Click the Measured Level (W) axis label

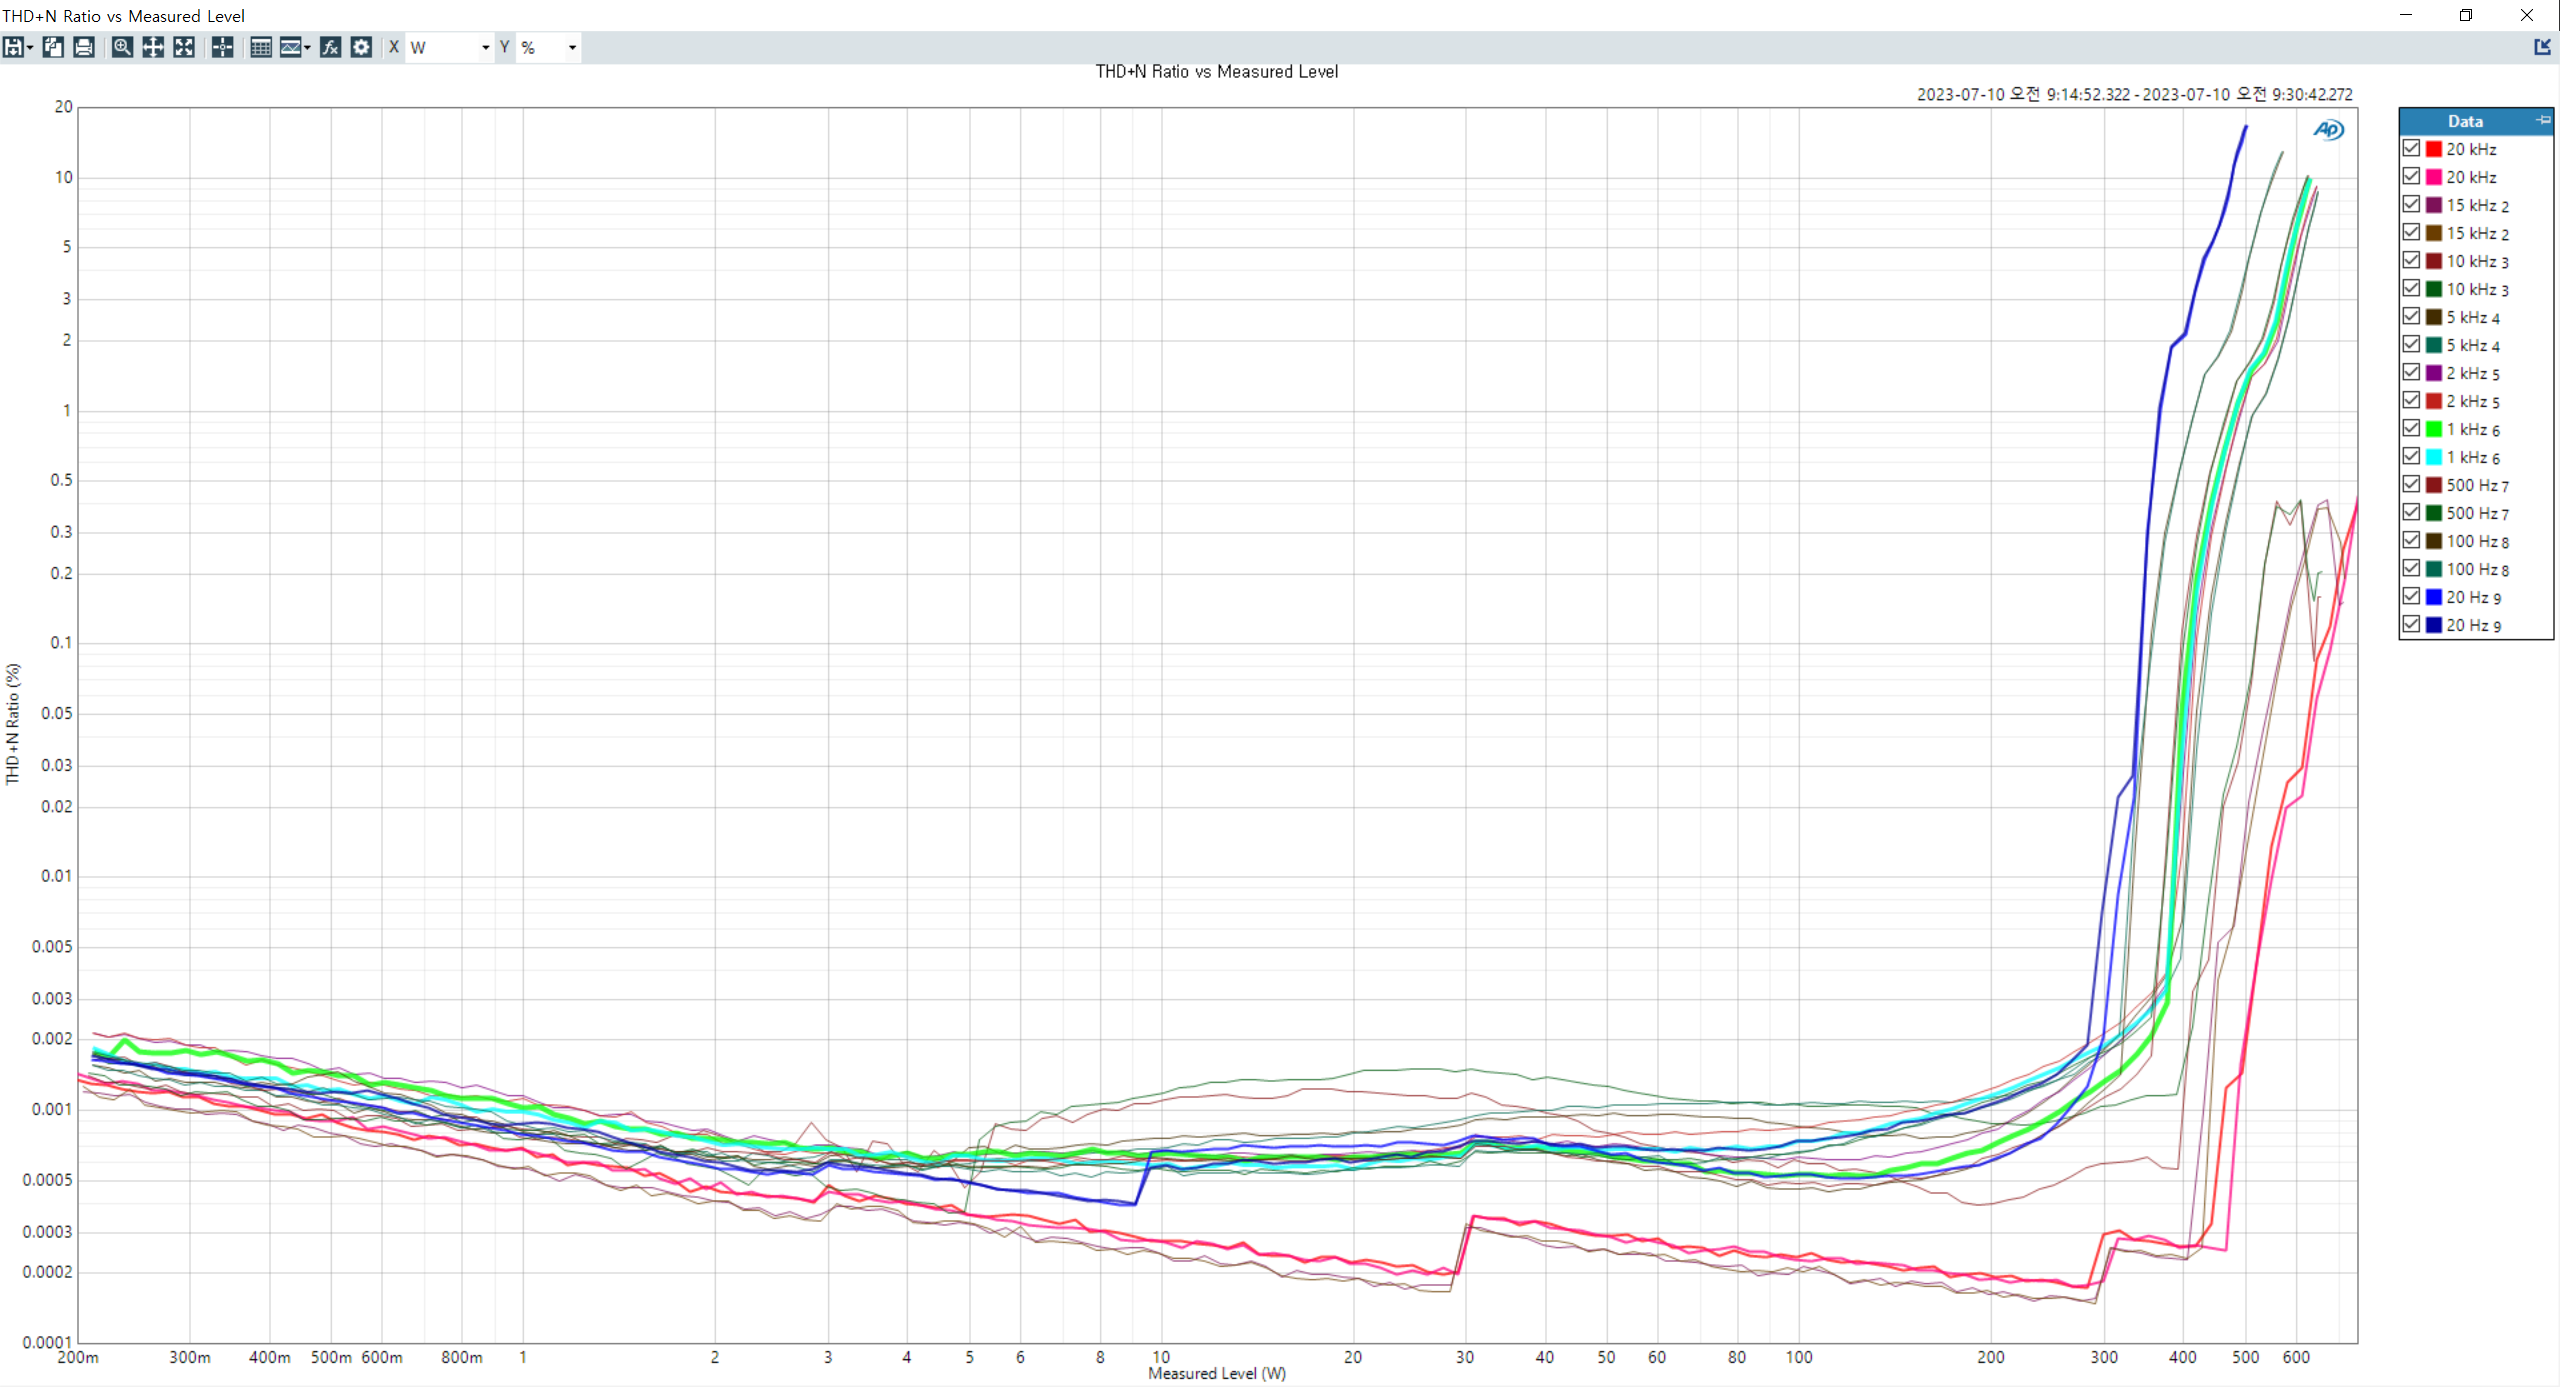point(1217,1373)
